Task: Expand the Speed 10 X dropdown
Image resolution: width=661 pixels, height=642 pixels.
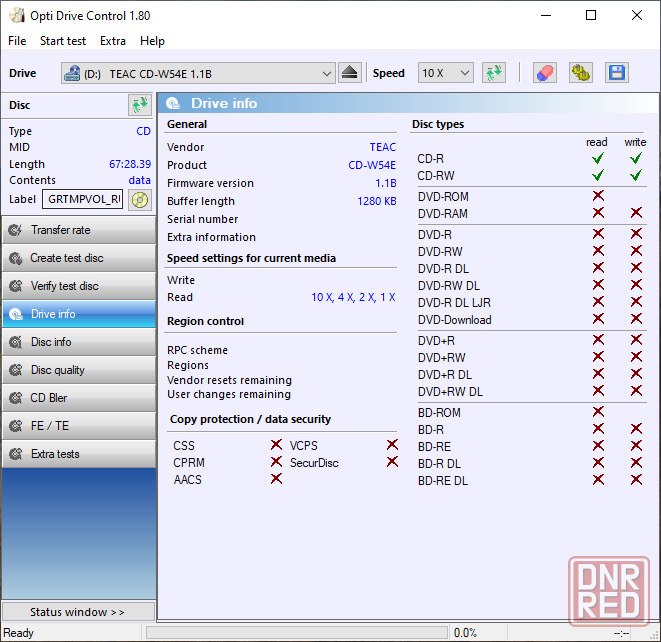Action: tap(445, 73)
